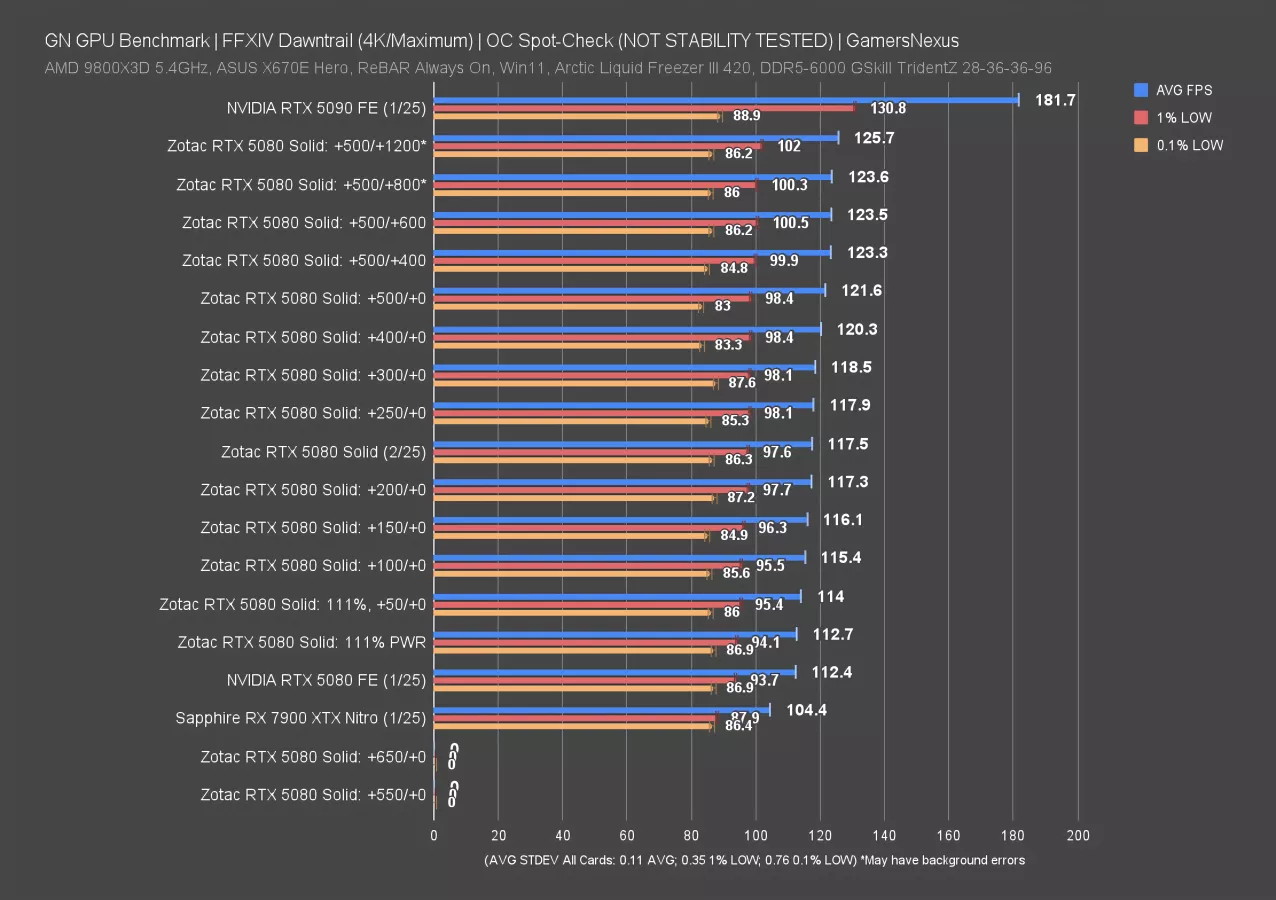Image resolution: width=1276 pixels, height=900 pixels.
Task: Select the RTX 5090 FE blue average bar
Action: (725, 100)
